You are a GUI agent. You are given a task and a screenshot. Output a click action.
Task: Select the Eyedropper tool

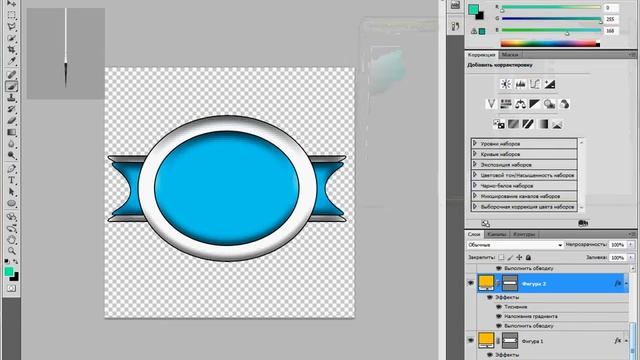point(11,61)
